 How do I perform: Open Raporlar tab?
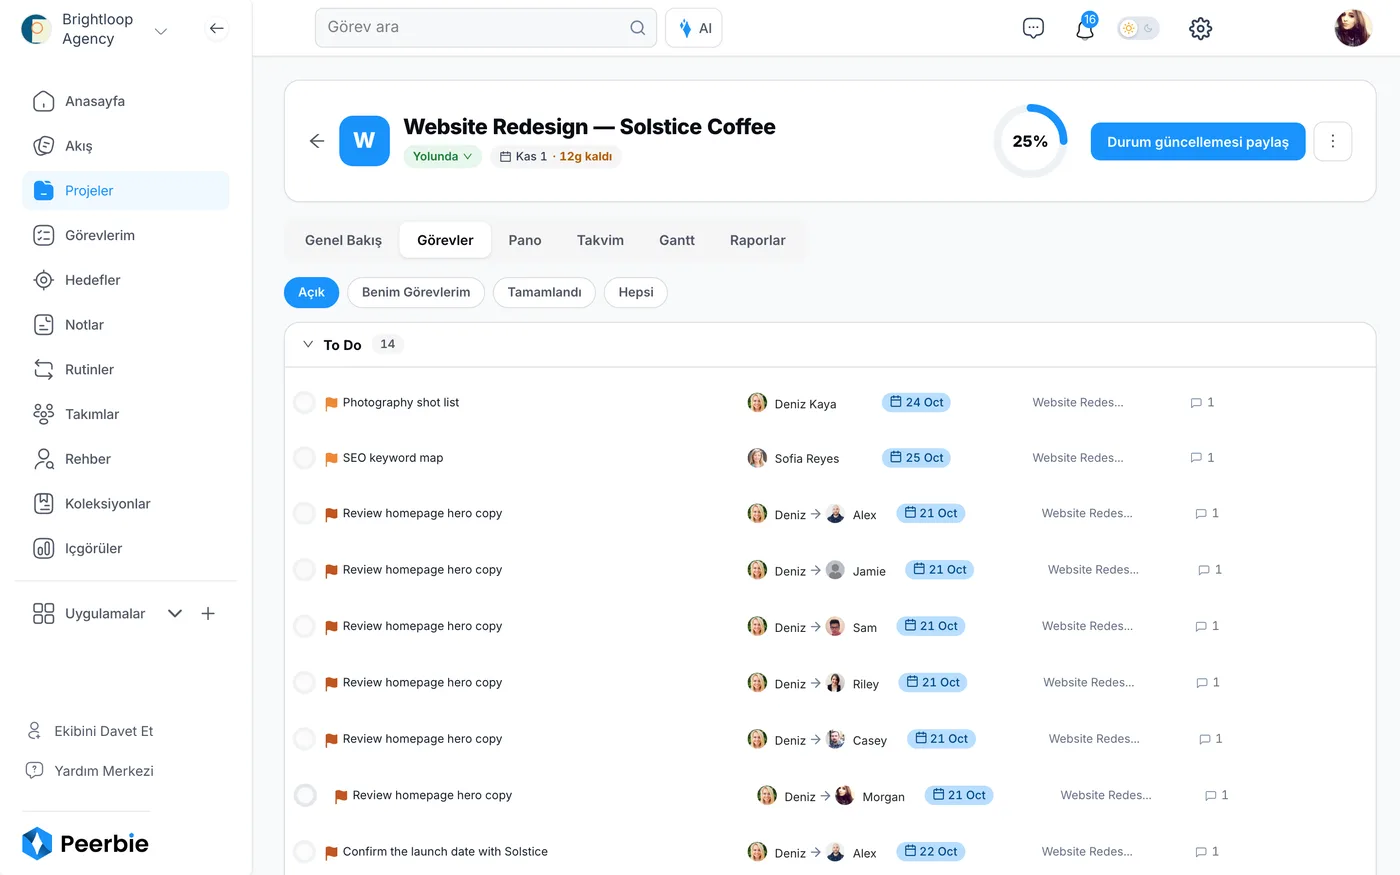point(758,240)
